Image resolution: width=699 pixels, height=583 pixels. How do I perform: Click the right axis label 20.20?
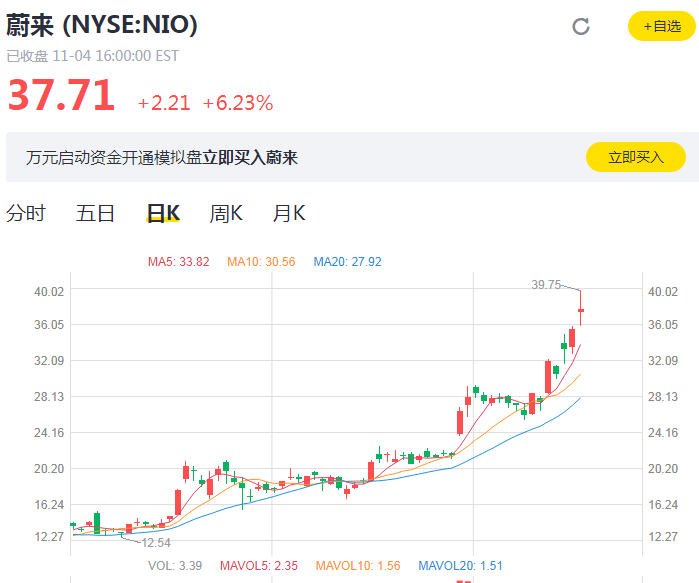(663, 468)
